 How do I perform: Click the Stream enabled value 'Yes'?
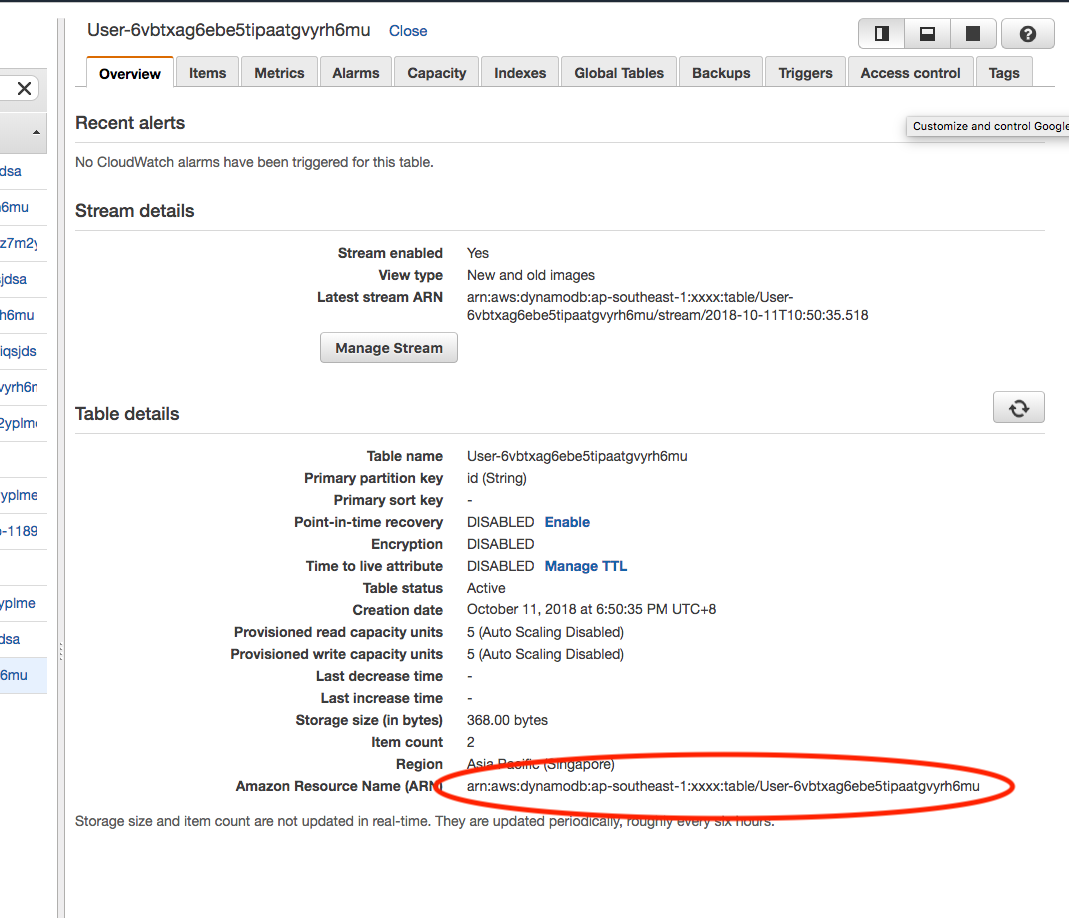(x=478, y=253)
